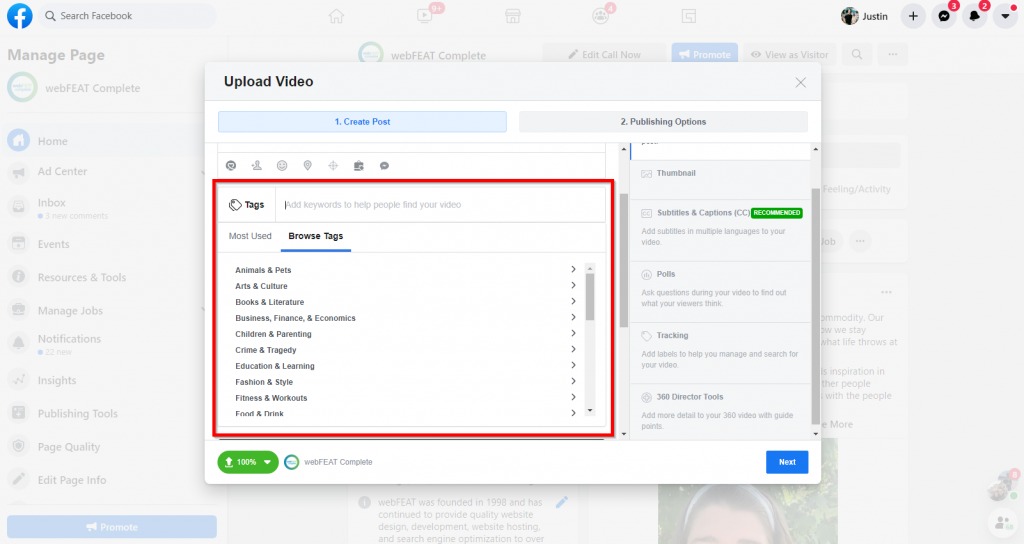Open the Marketplace icon in the top bar
The width and height of the screenshot is (1024, 544).
[x=513, y=16]
